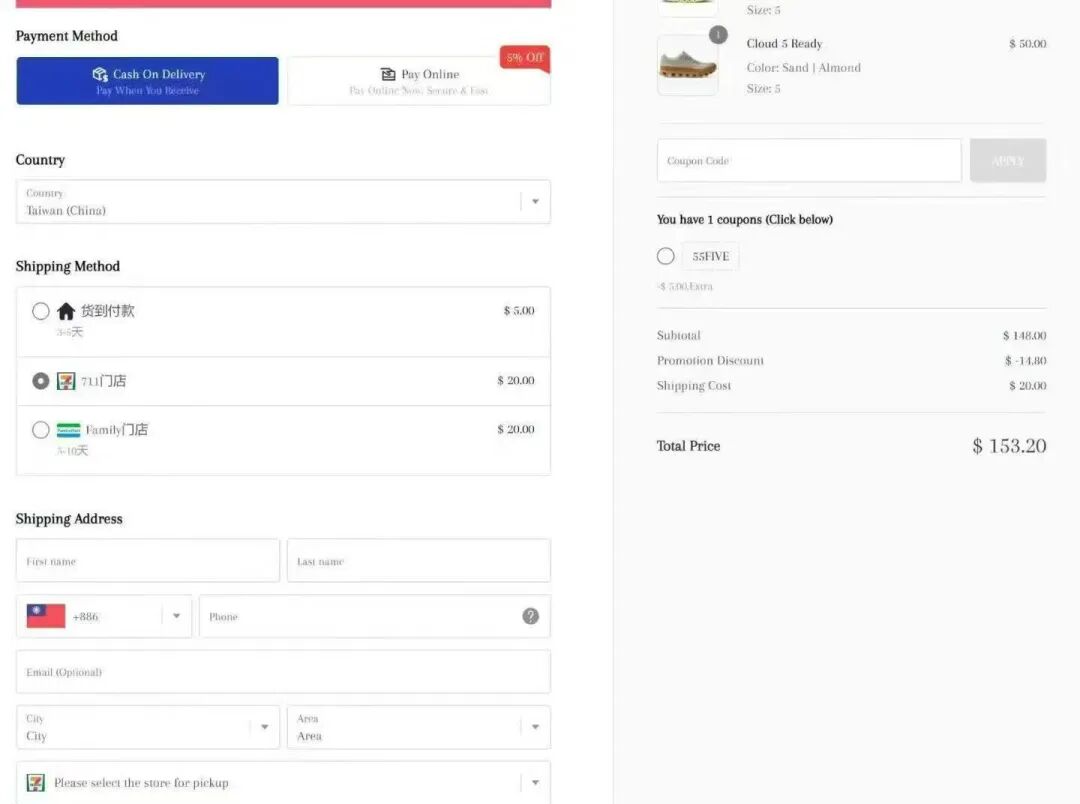Click the APPLY coupon button
1080x804 pixels.
[x=1008, y=161]
